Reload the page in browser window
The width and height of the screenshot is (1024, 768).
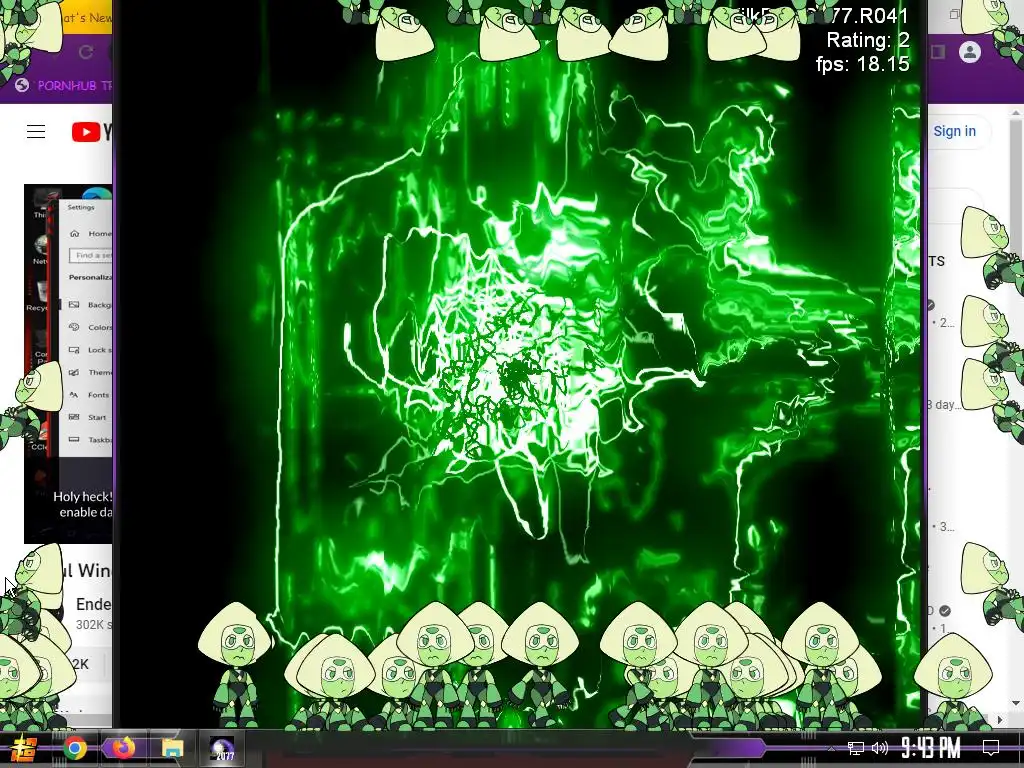(86, 52)
